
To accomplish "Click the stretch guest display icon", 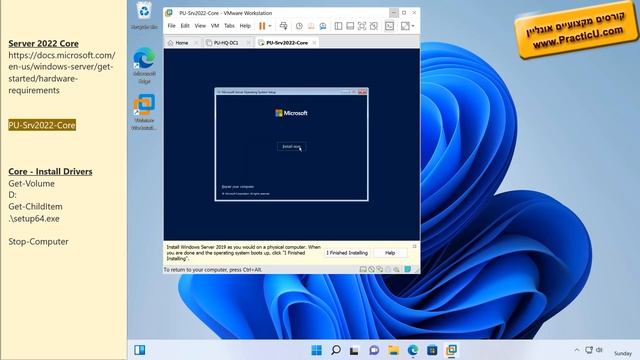I will coord(405,26).
